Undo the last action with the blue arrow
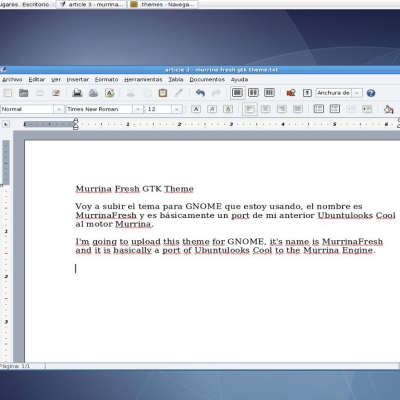Image resolution: width=400 pixels, height=400 pixels. click(200, 93)
